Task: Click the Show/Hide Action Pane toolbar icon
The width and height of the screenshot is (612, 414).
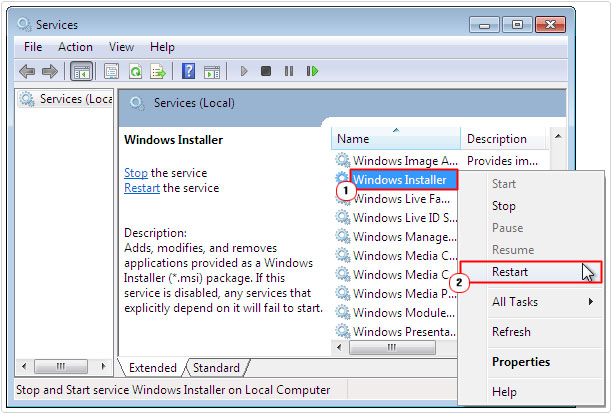Action: (212, 71)
